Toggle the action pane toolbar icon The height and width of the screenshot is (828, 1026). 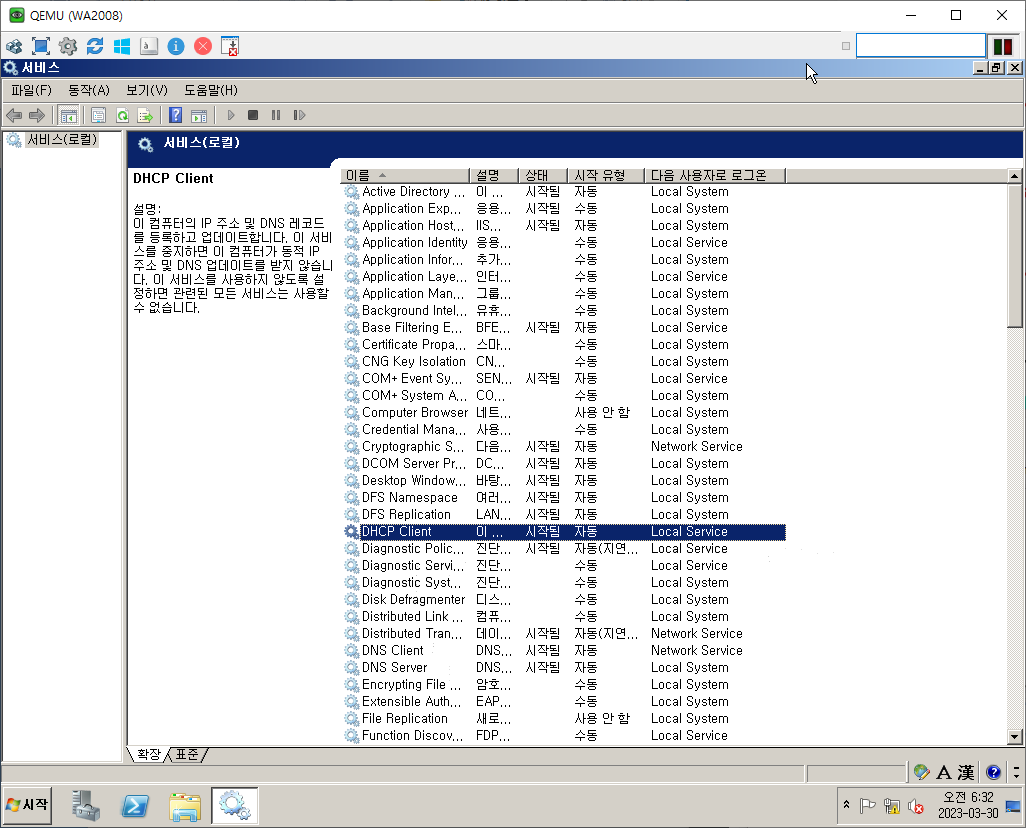(x=199, y=116)
